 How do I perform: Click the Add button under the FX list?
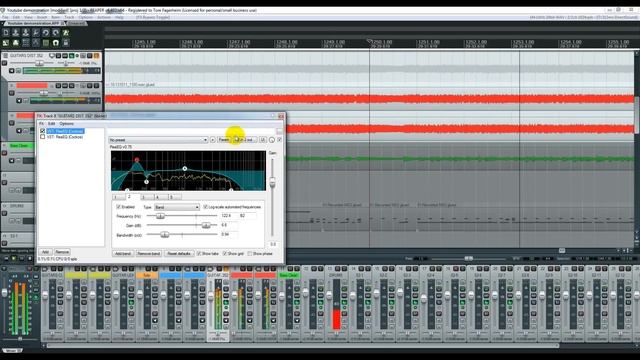(x=45, y=252)
